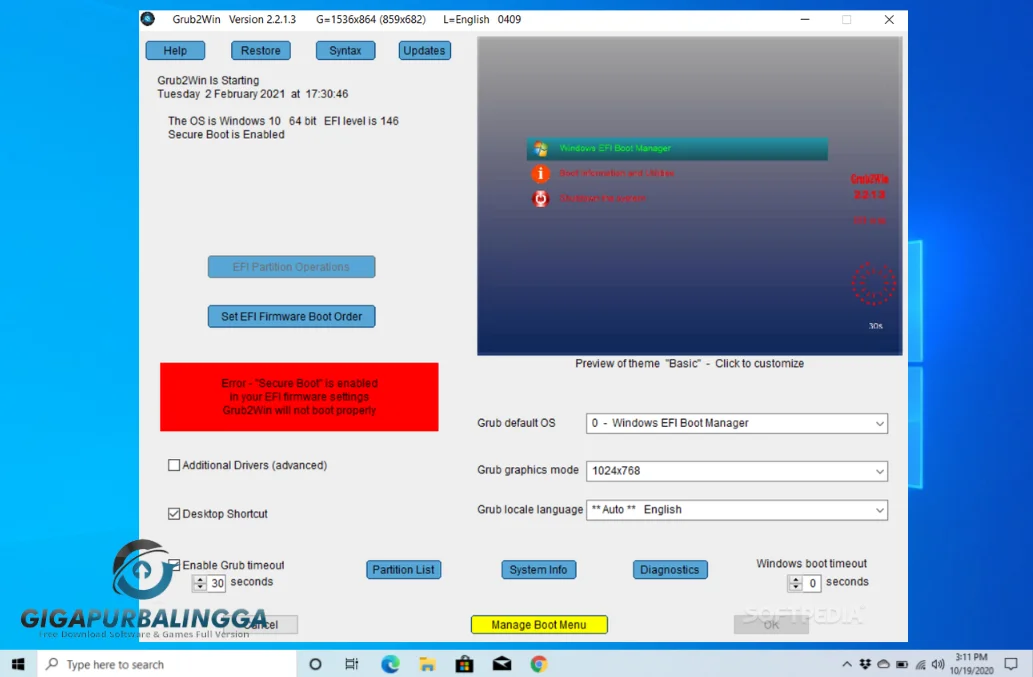Click the info icon beside Boot Information
The width and height of the screenshot is (1033, 677).
coord(541,173)
